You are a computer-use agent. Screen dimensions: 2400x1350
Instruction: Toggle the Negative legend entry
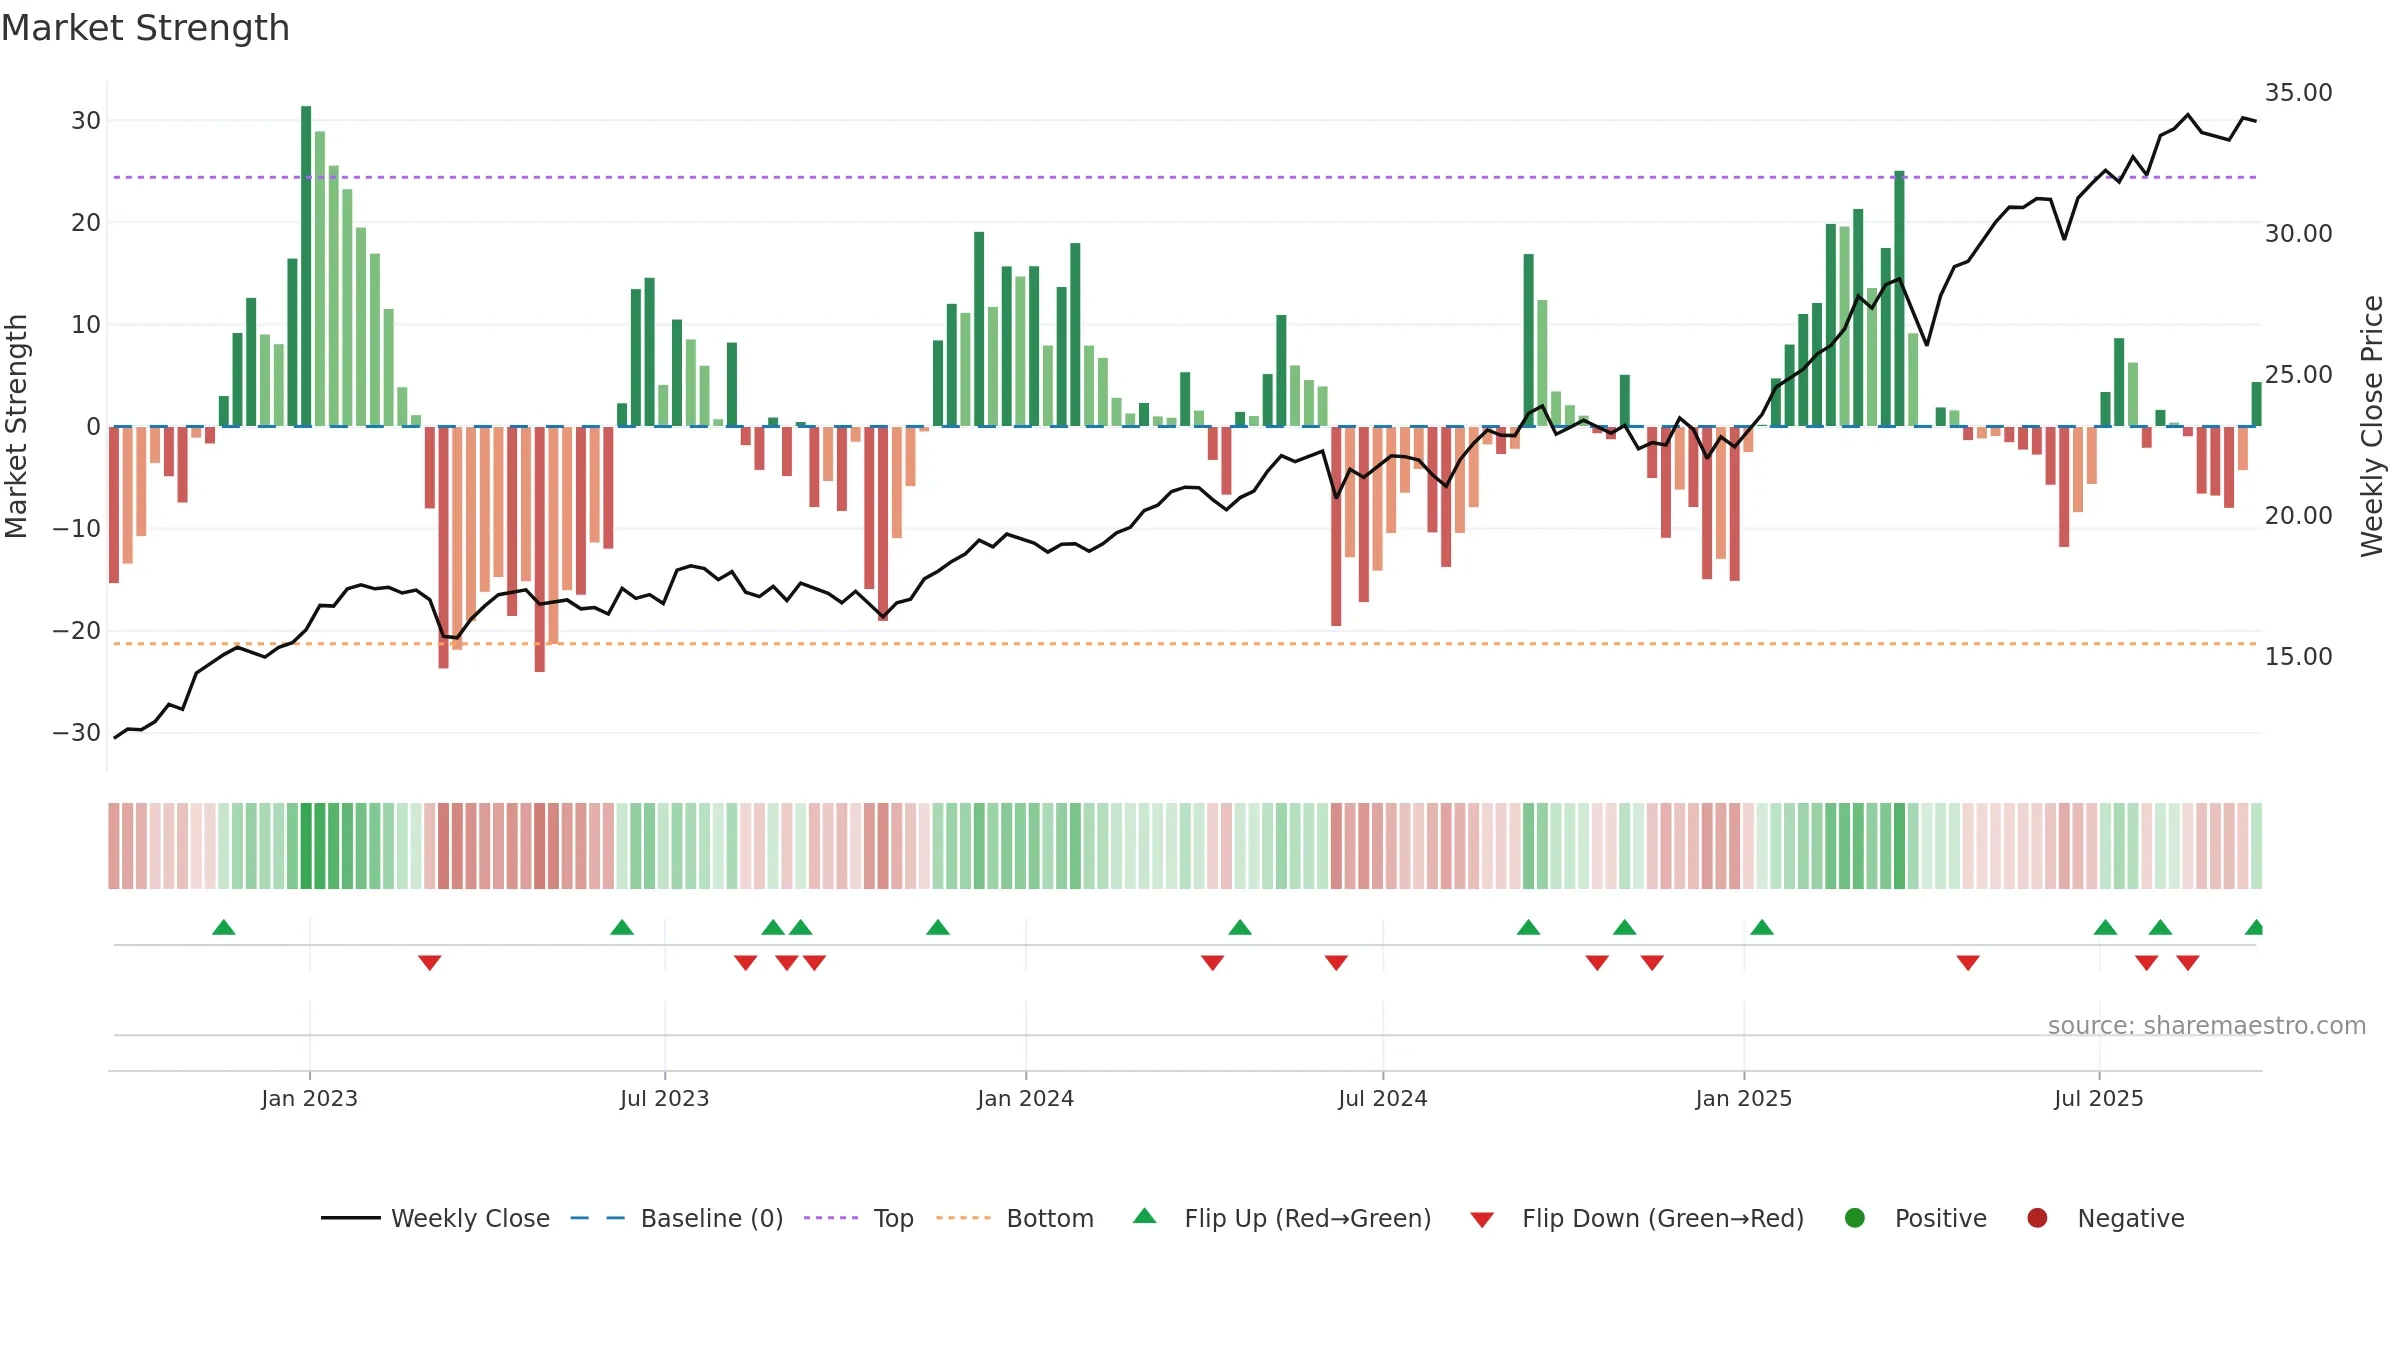(2105, 1218)
